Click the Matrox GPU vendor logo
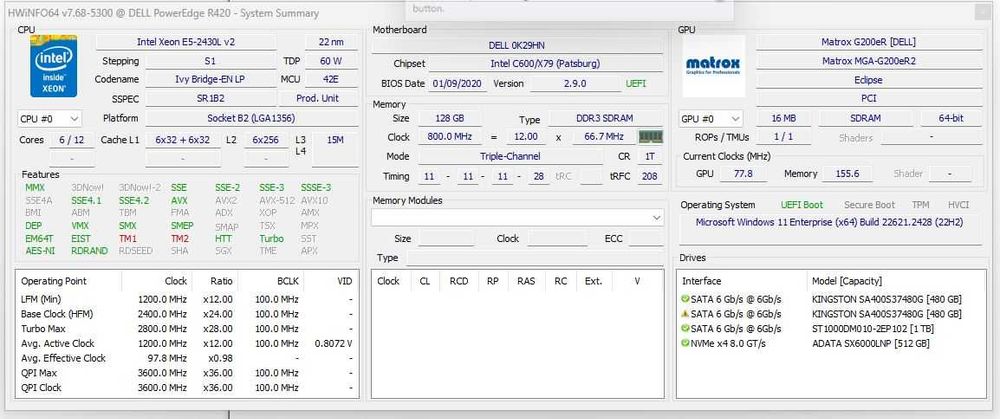The image size is (1000, 419). coord(713,66)
